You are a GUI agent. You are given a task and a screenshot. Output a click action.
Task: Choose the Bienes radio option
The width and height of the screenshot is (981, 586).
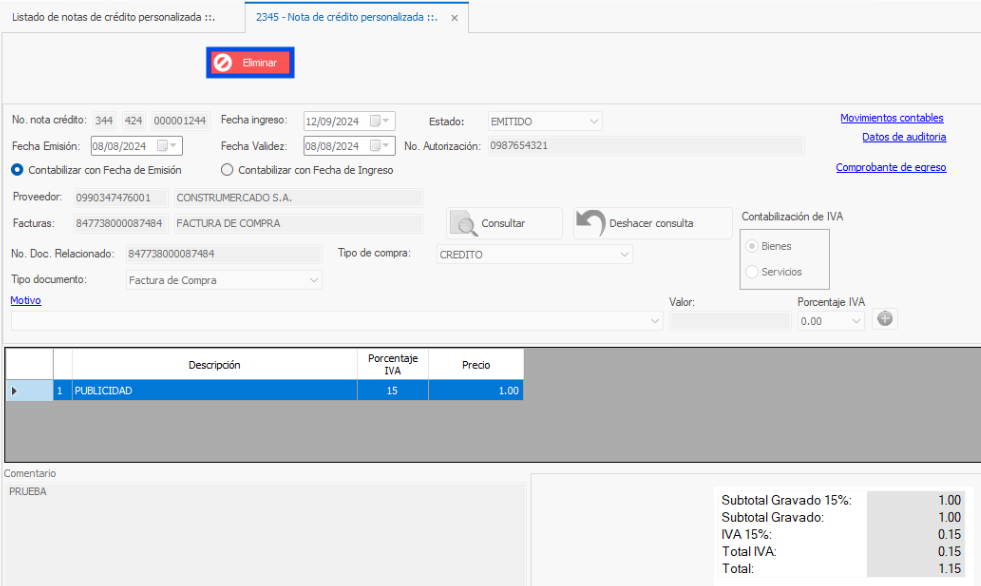(752, 246)
